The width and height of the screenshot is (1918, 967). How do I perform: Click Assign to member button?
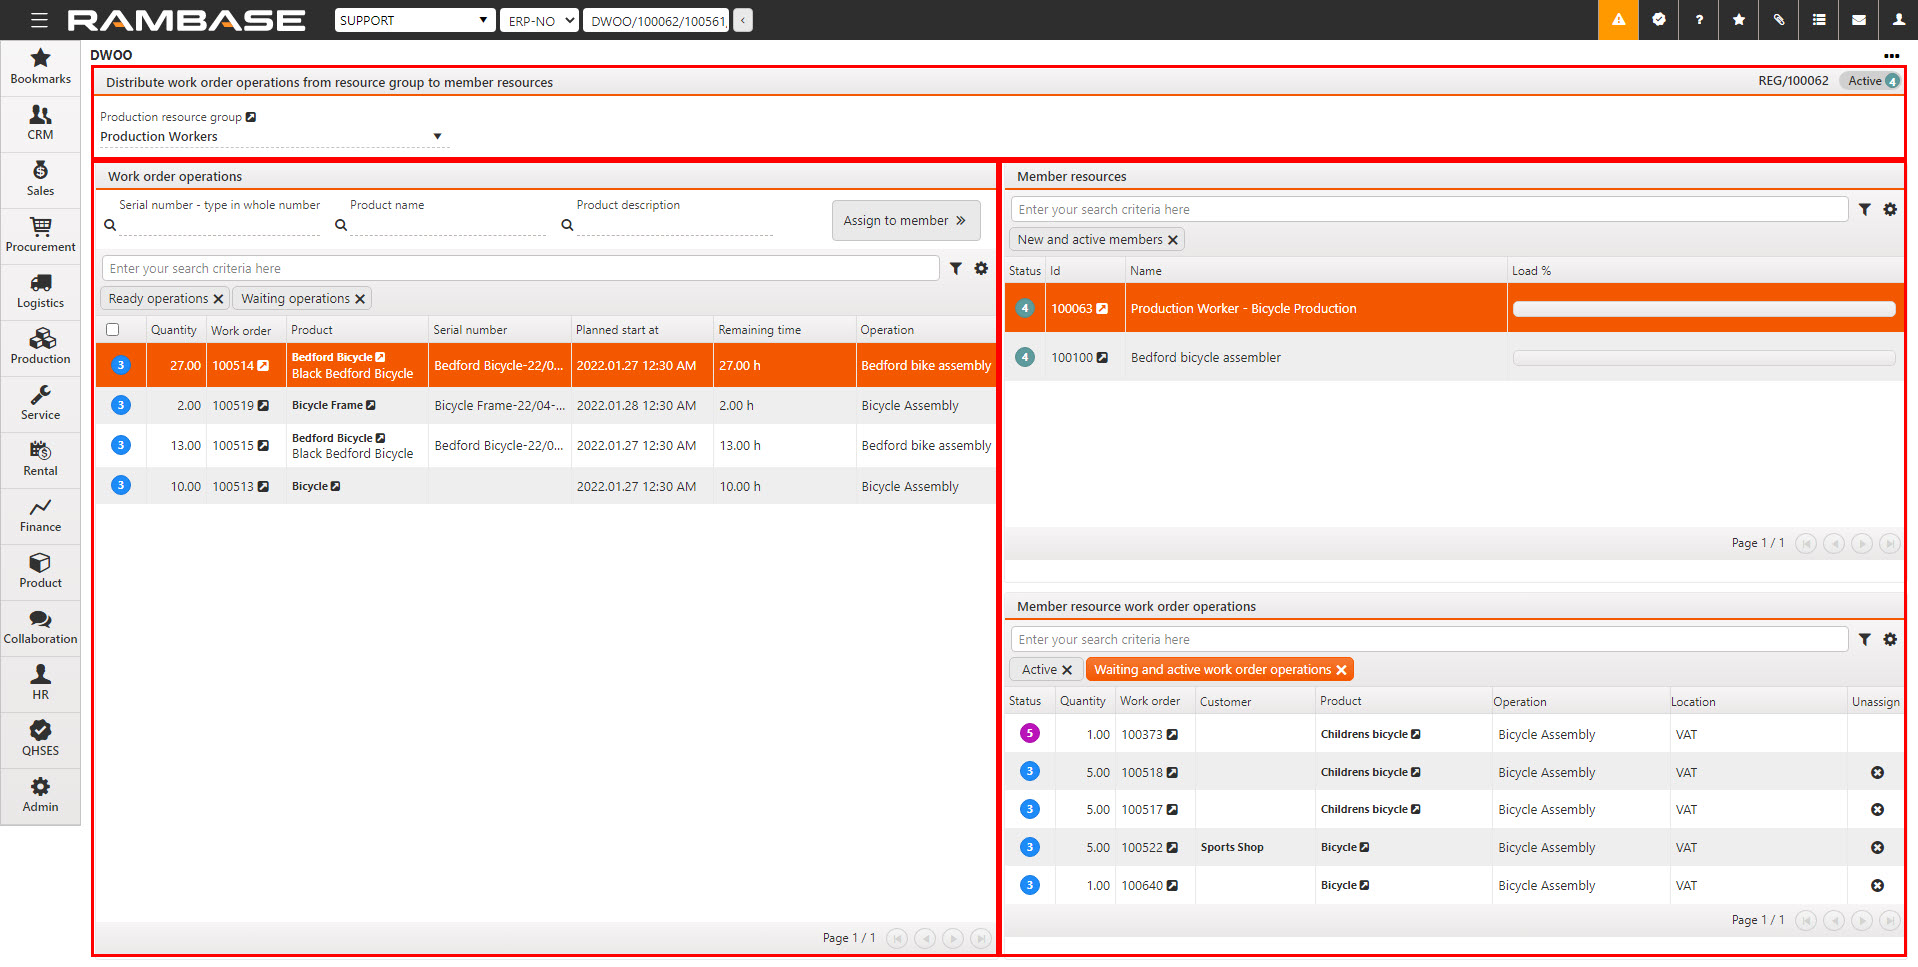coord(905,221)
